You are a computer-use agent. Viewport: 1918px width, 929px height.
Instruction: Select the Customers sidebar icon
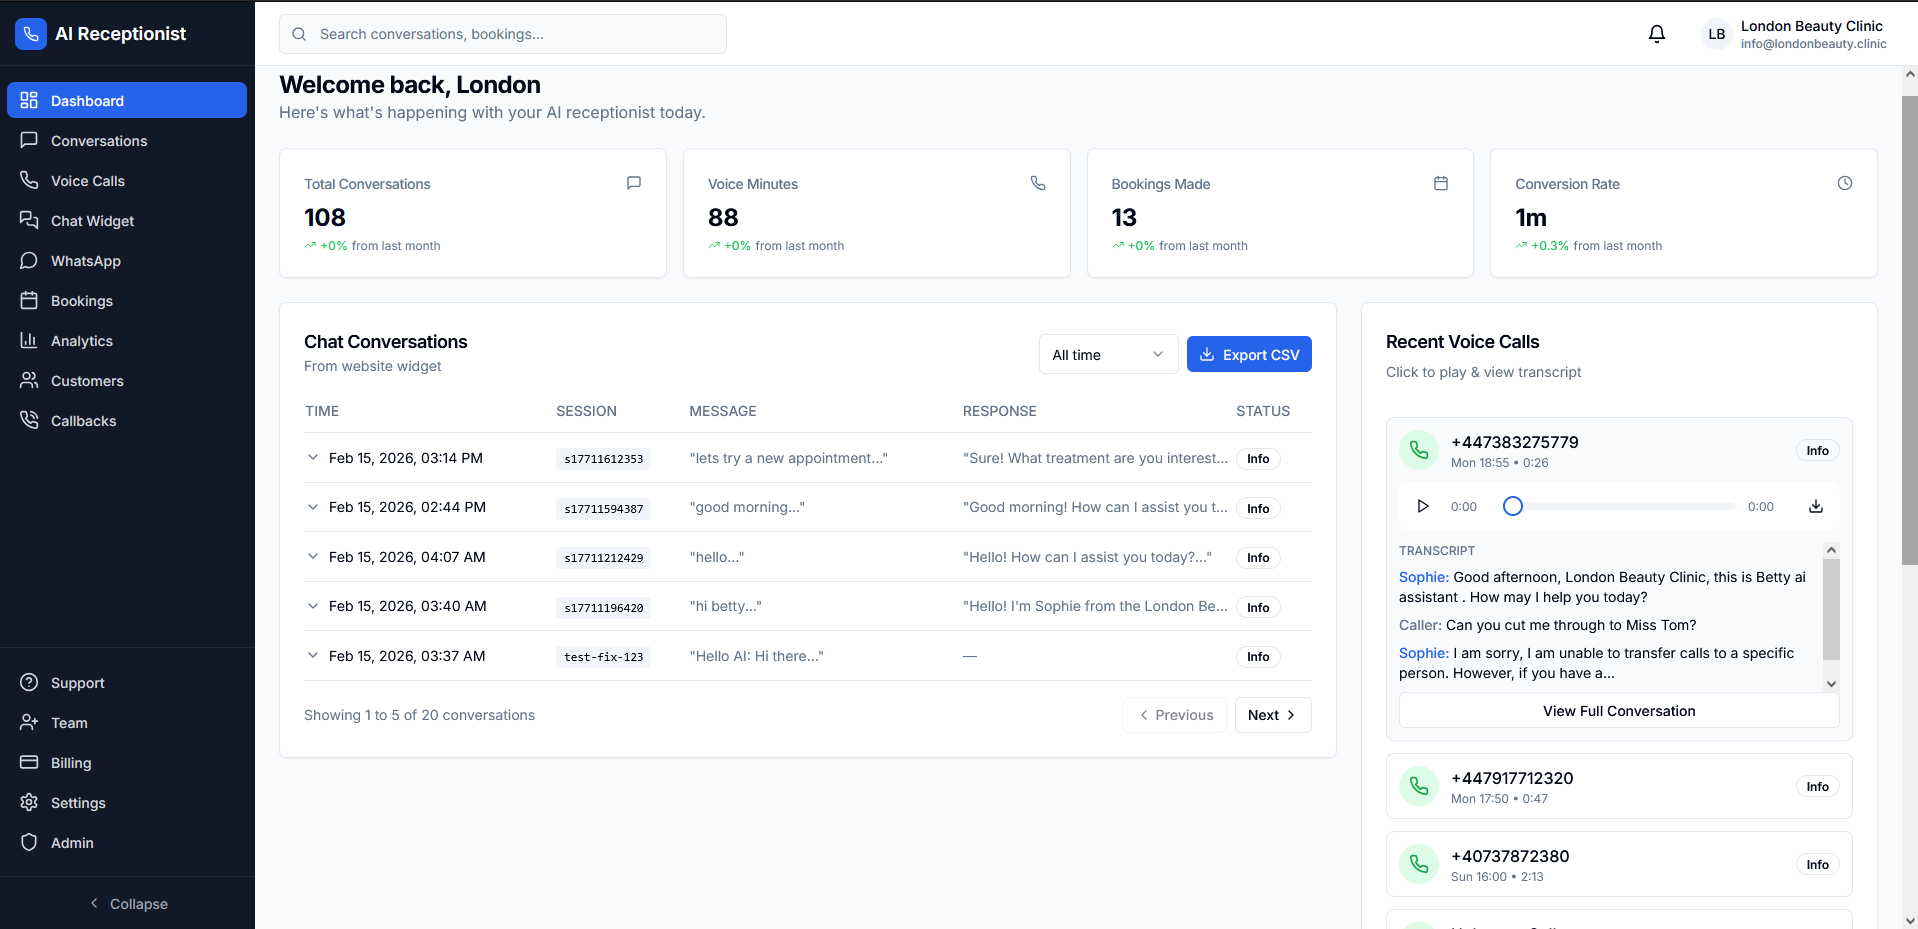click(30, 380)
